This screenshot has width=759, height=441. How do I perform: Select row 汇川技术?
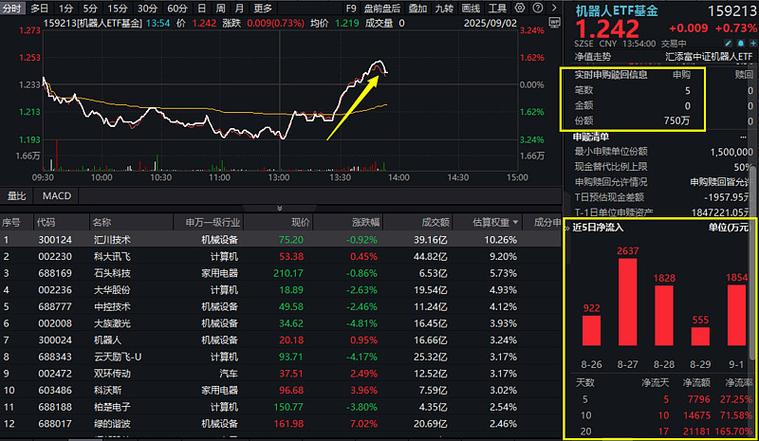[x=281, y=240]
